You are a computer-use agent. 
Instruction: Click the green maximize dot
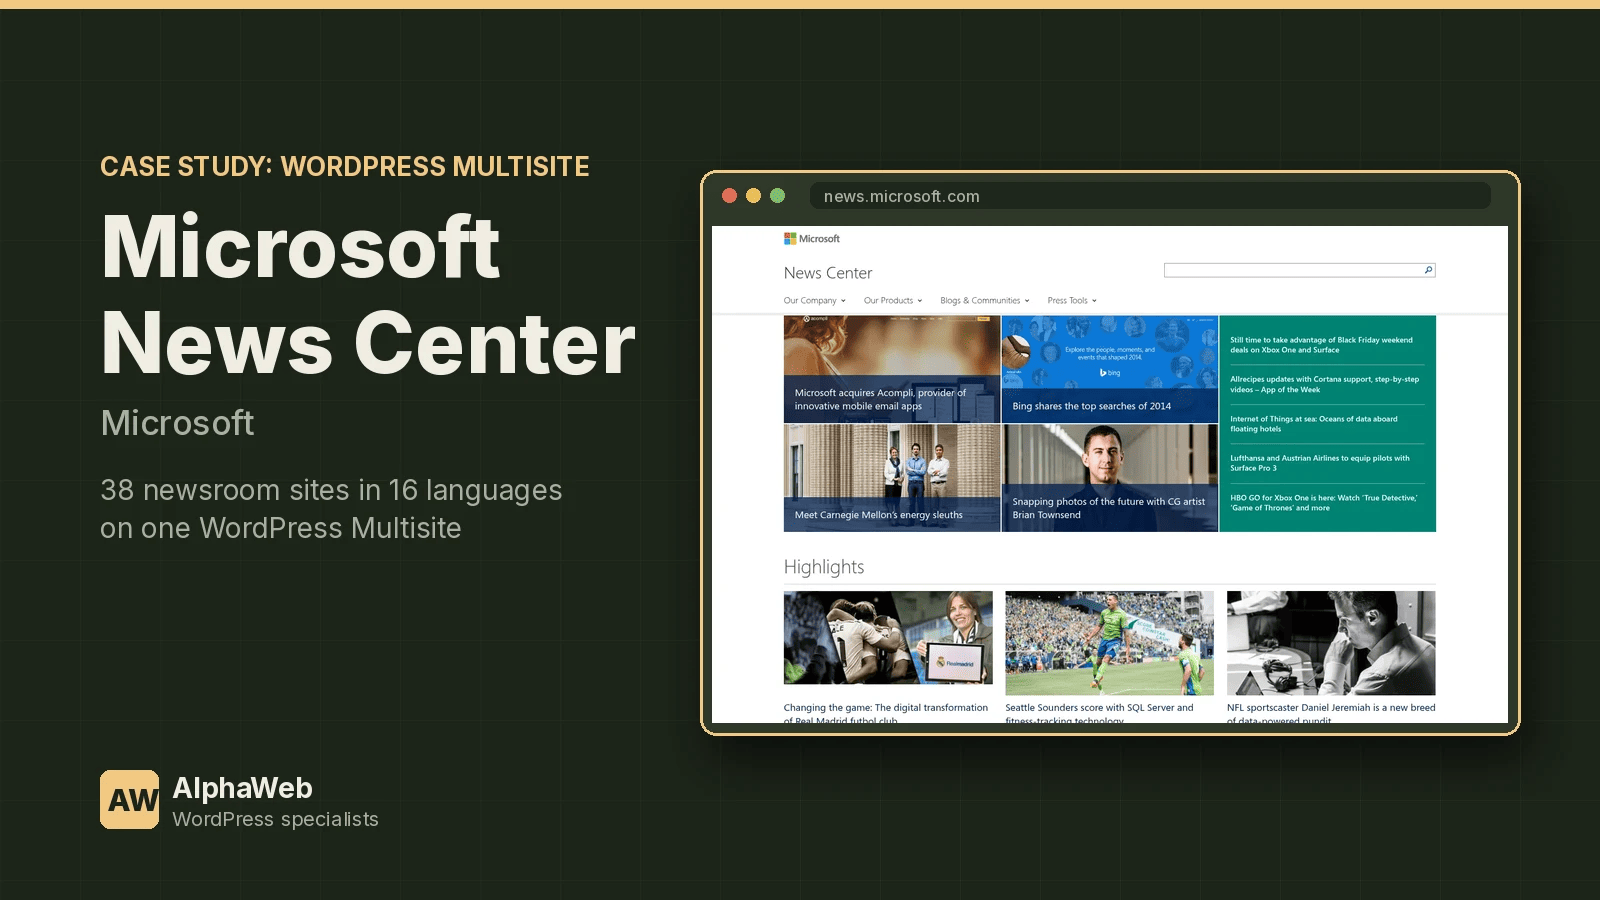click(777, 196)
